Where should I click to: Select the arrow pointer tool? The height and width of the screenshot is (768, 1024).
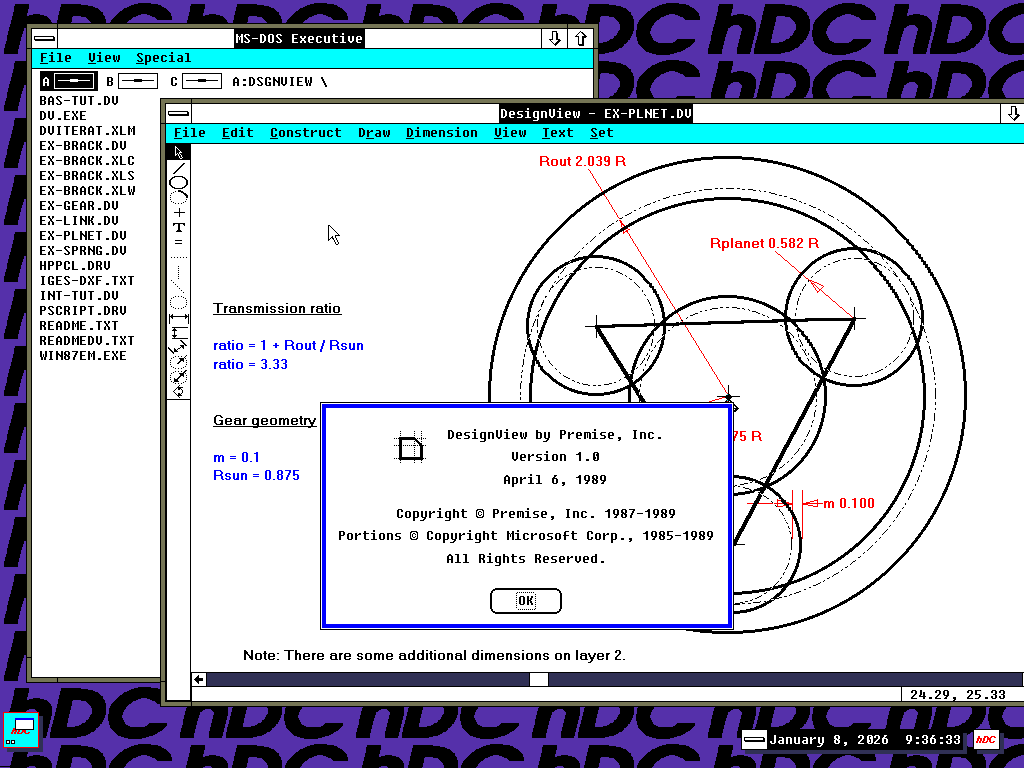[179, 152]
